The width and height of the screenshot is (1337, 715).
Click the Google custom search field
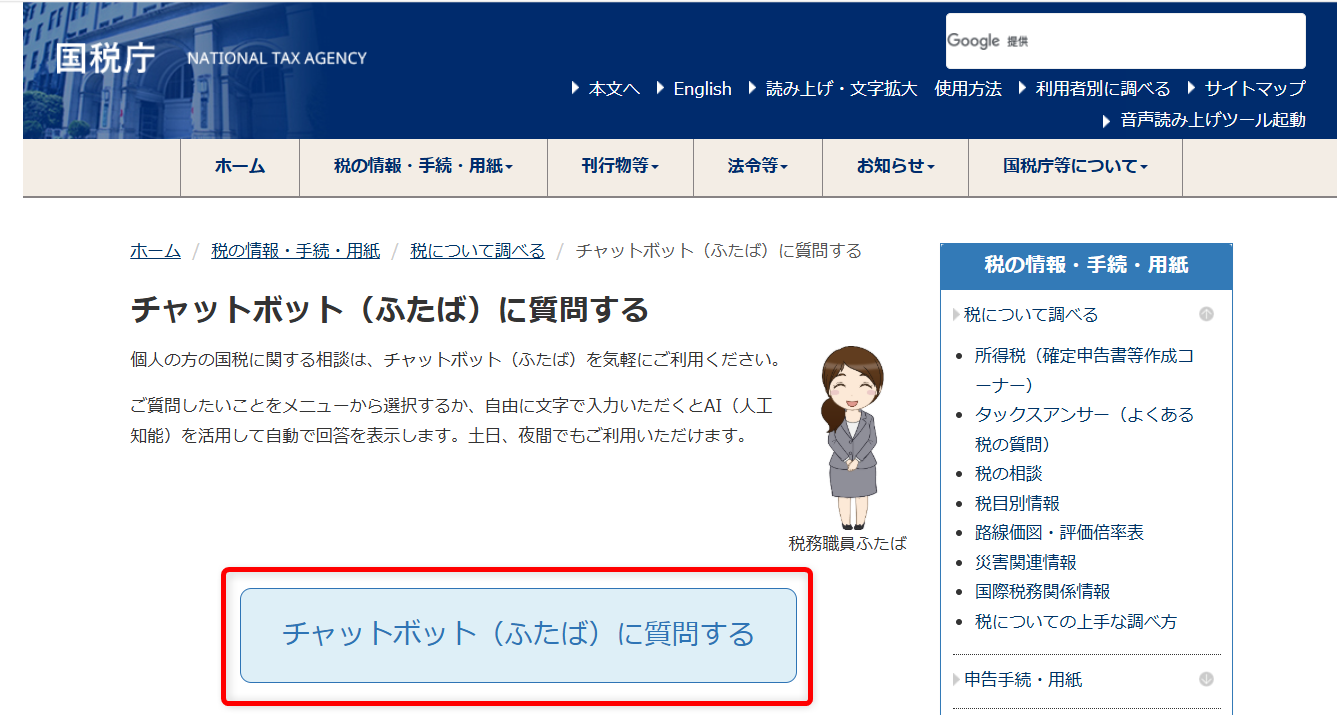click(x=1125, y=41)
